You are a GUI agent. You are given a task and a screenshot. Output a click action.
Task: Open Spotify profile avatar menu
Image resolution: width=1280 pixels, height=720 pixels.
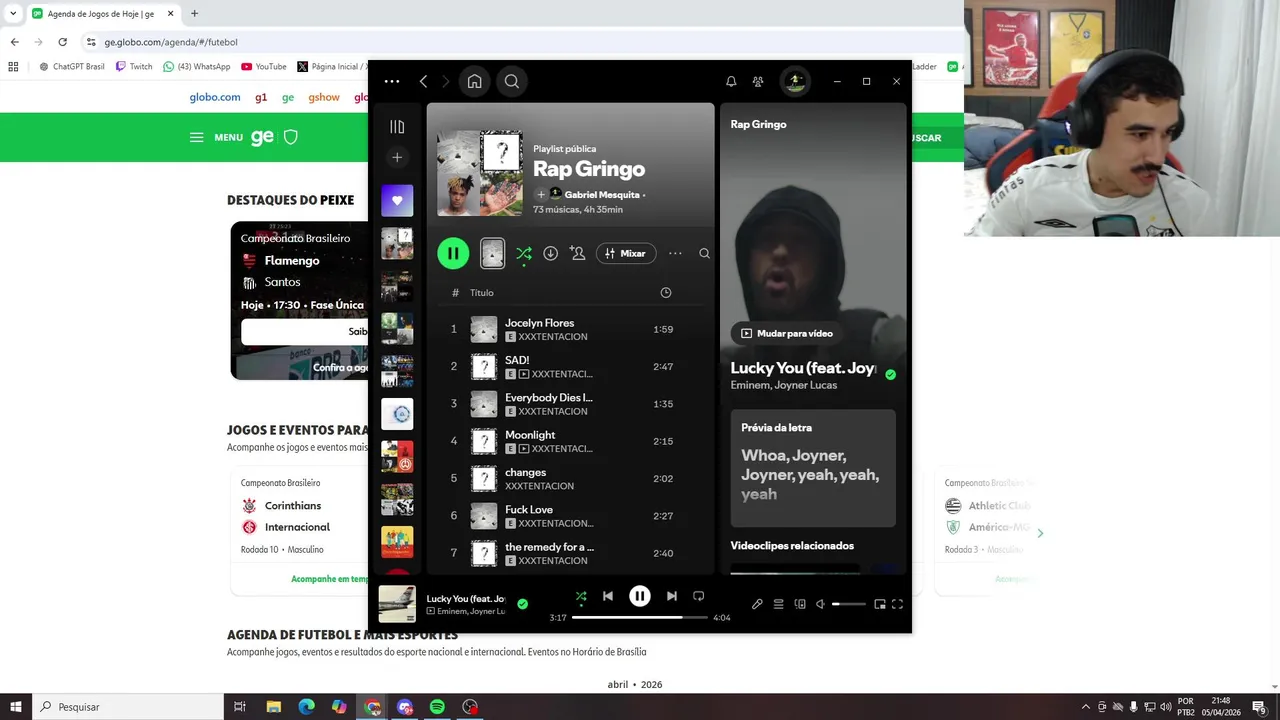(x=795, y=82)
